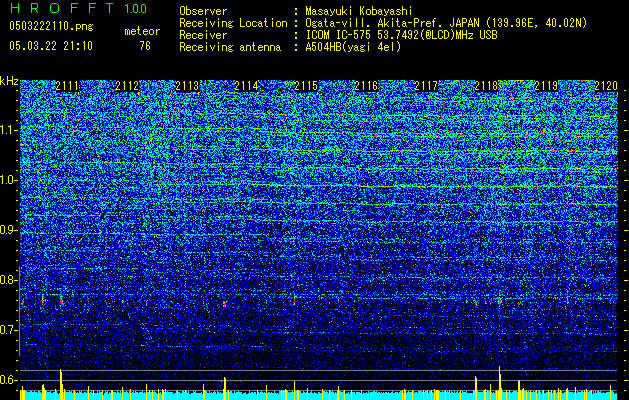This screenshot has height=400, width=629.
Task: Click the Receiver field label
Action: click(203, 35)
